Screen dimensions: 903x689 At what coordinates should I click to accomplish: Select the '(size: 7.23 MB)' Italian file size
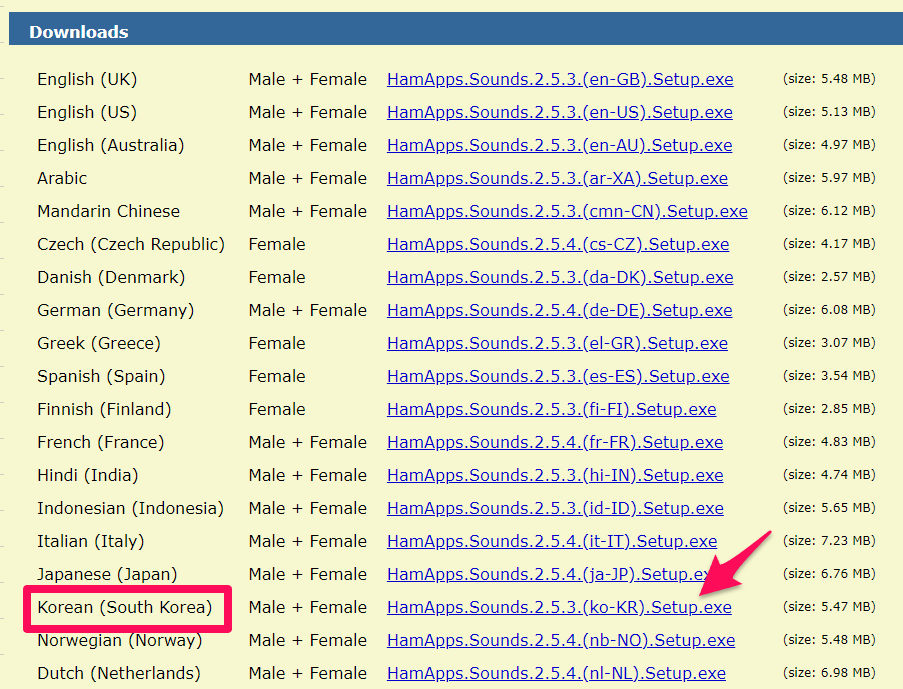click(x=829, y=540)
